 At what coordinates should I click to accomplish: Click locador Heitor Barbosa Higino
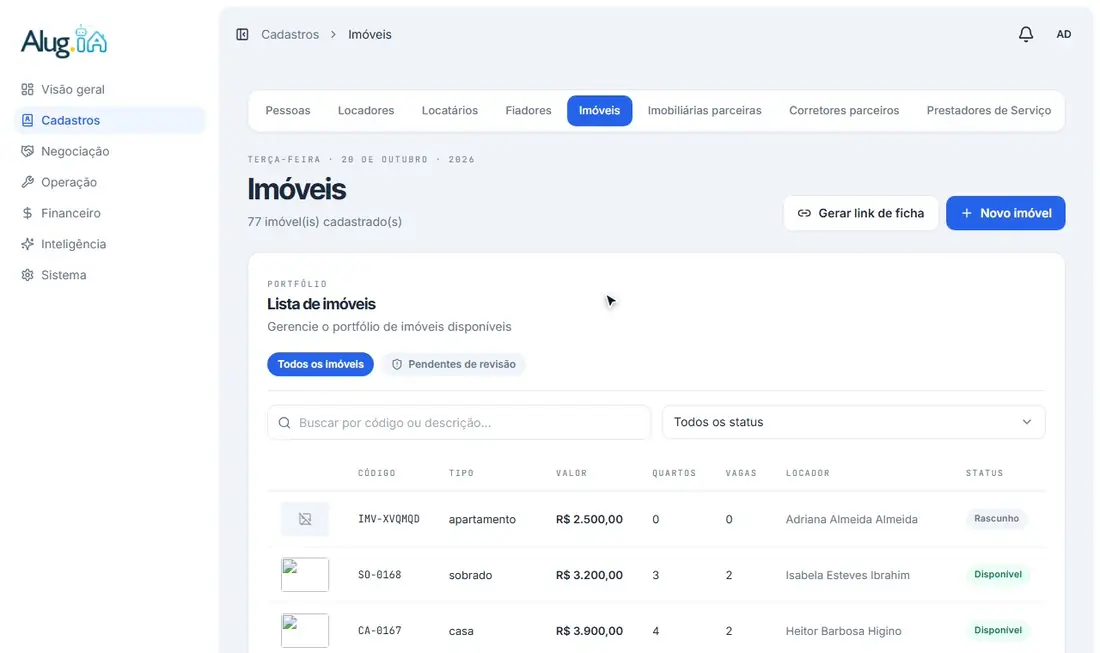pos(843,631)
